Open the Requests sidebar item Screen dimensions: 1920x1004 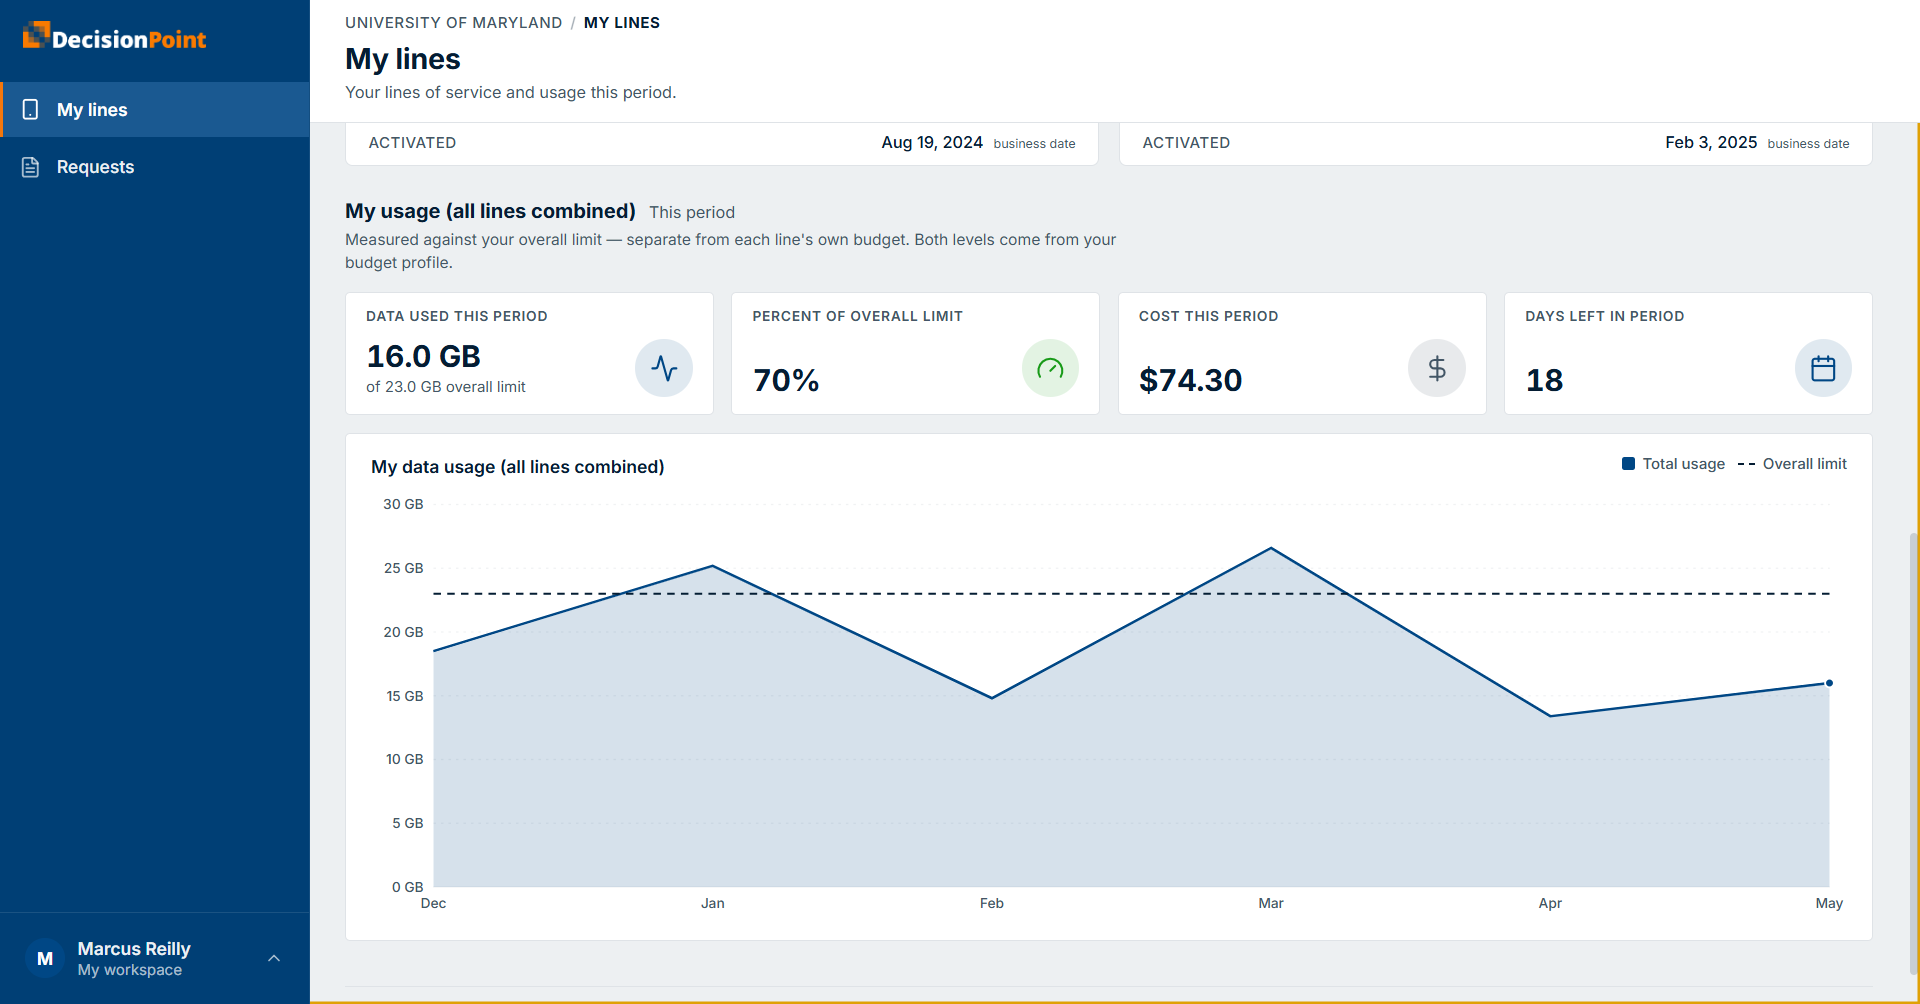155,167
